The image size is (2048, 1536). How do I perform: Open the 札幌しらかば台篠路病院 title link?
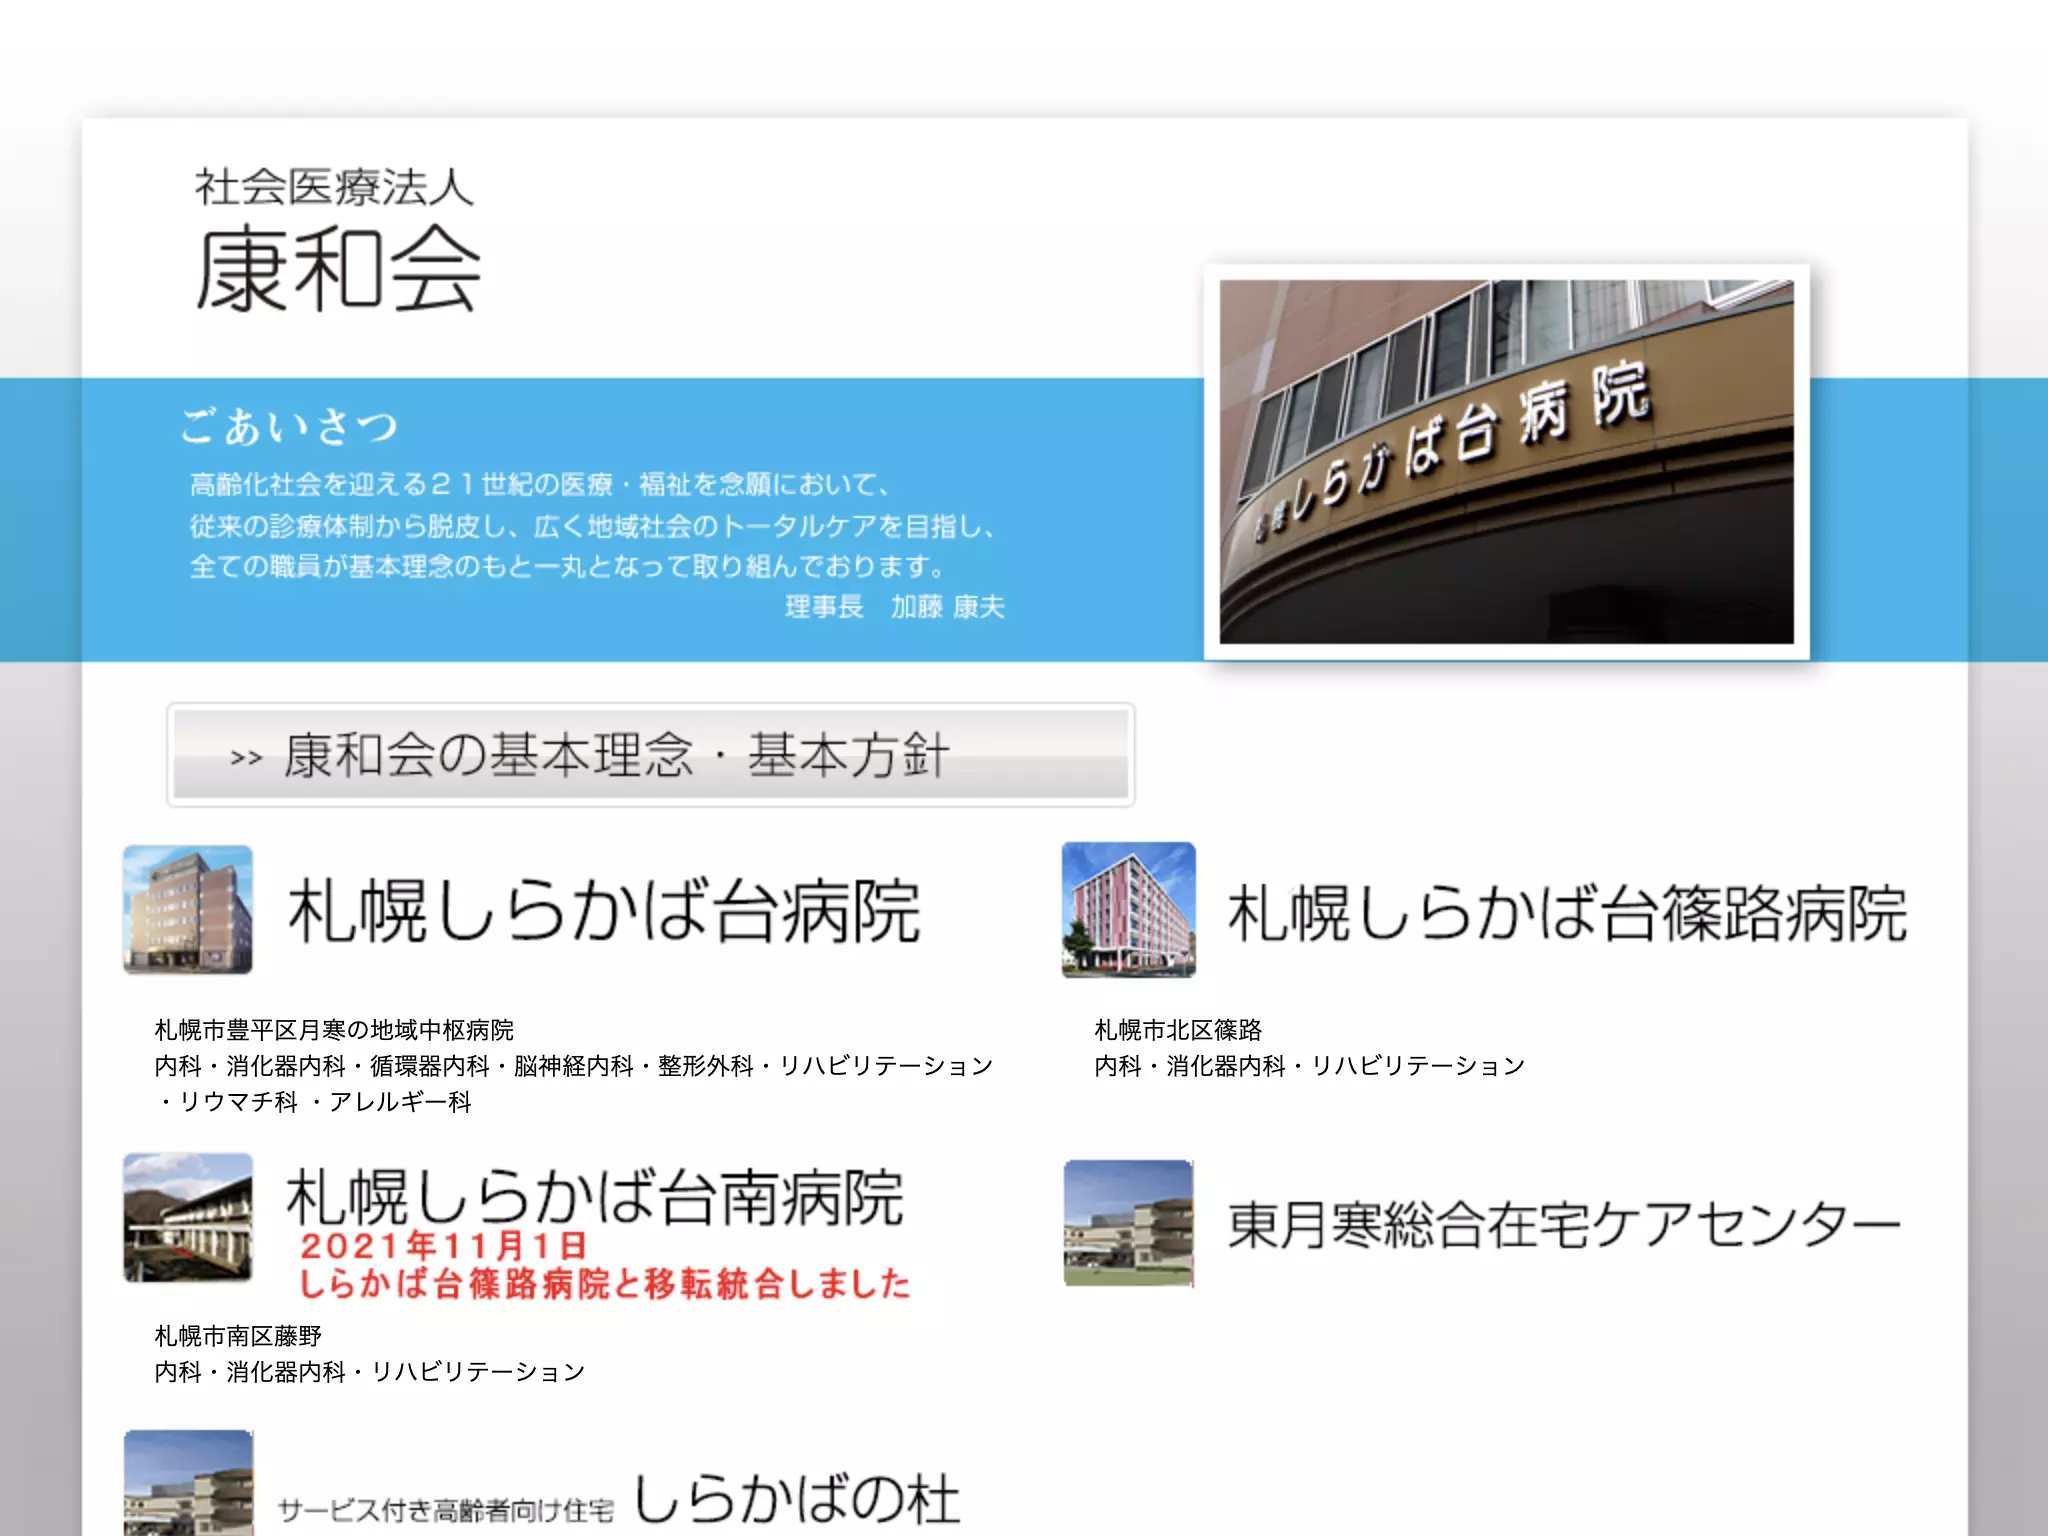[x=1567, y=913]
